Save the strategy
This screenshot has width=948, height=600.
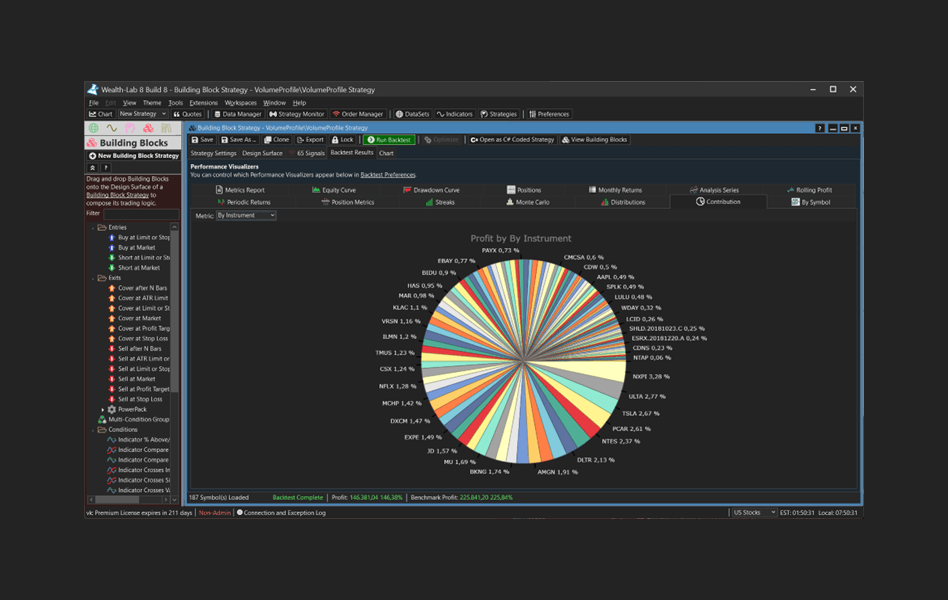tap(203, 140)
